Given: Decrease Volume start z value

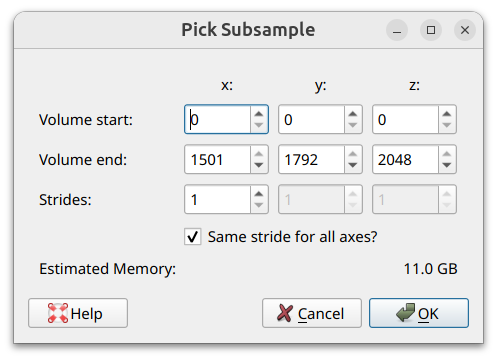Looking at the screenshot, I should point(447,126).
